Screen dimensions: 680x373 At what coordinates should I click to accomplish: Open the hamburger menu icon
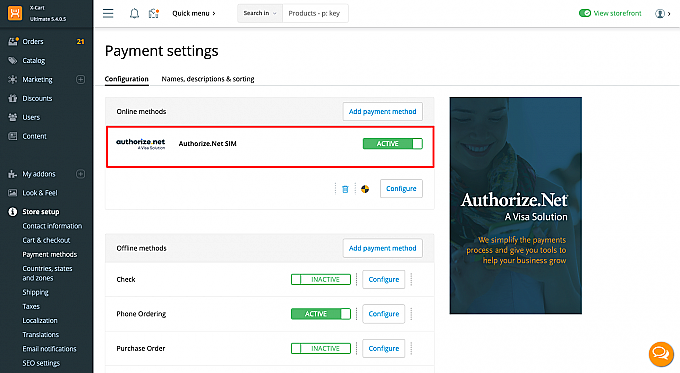click(x=108, y=13)
